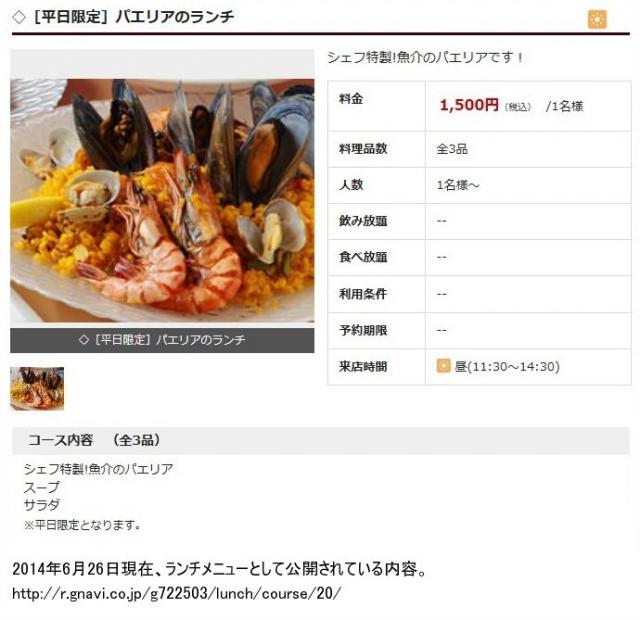Select the 料金 row label

[x=351, y=99]
